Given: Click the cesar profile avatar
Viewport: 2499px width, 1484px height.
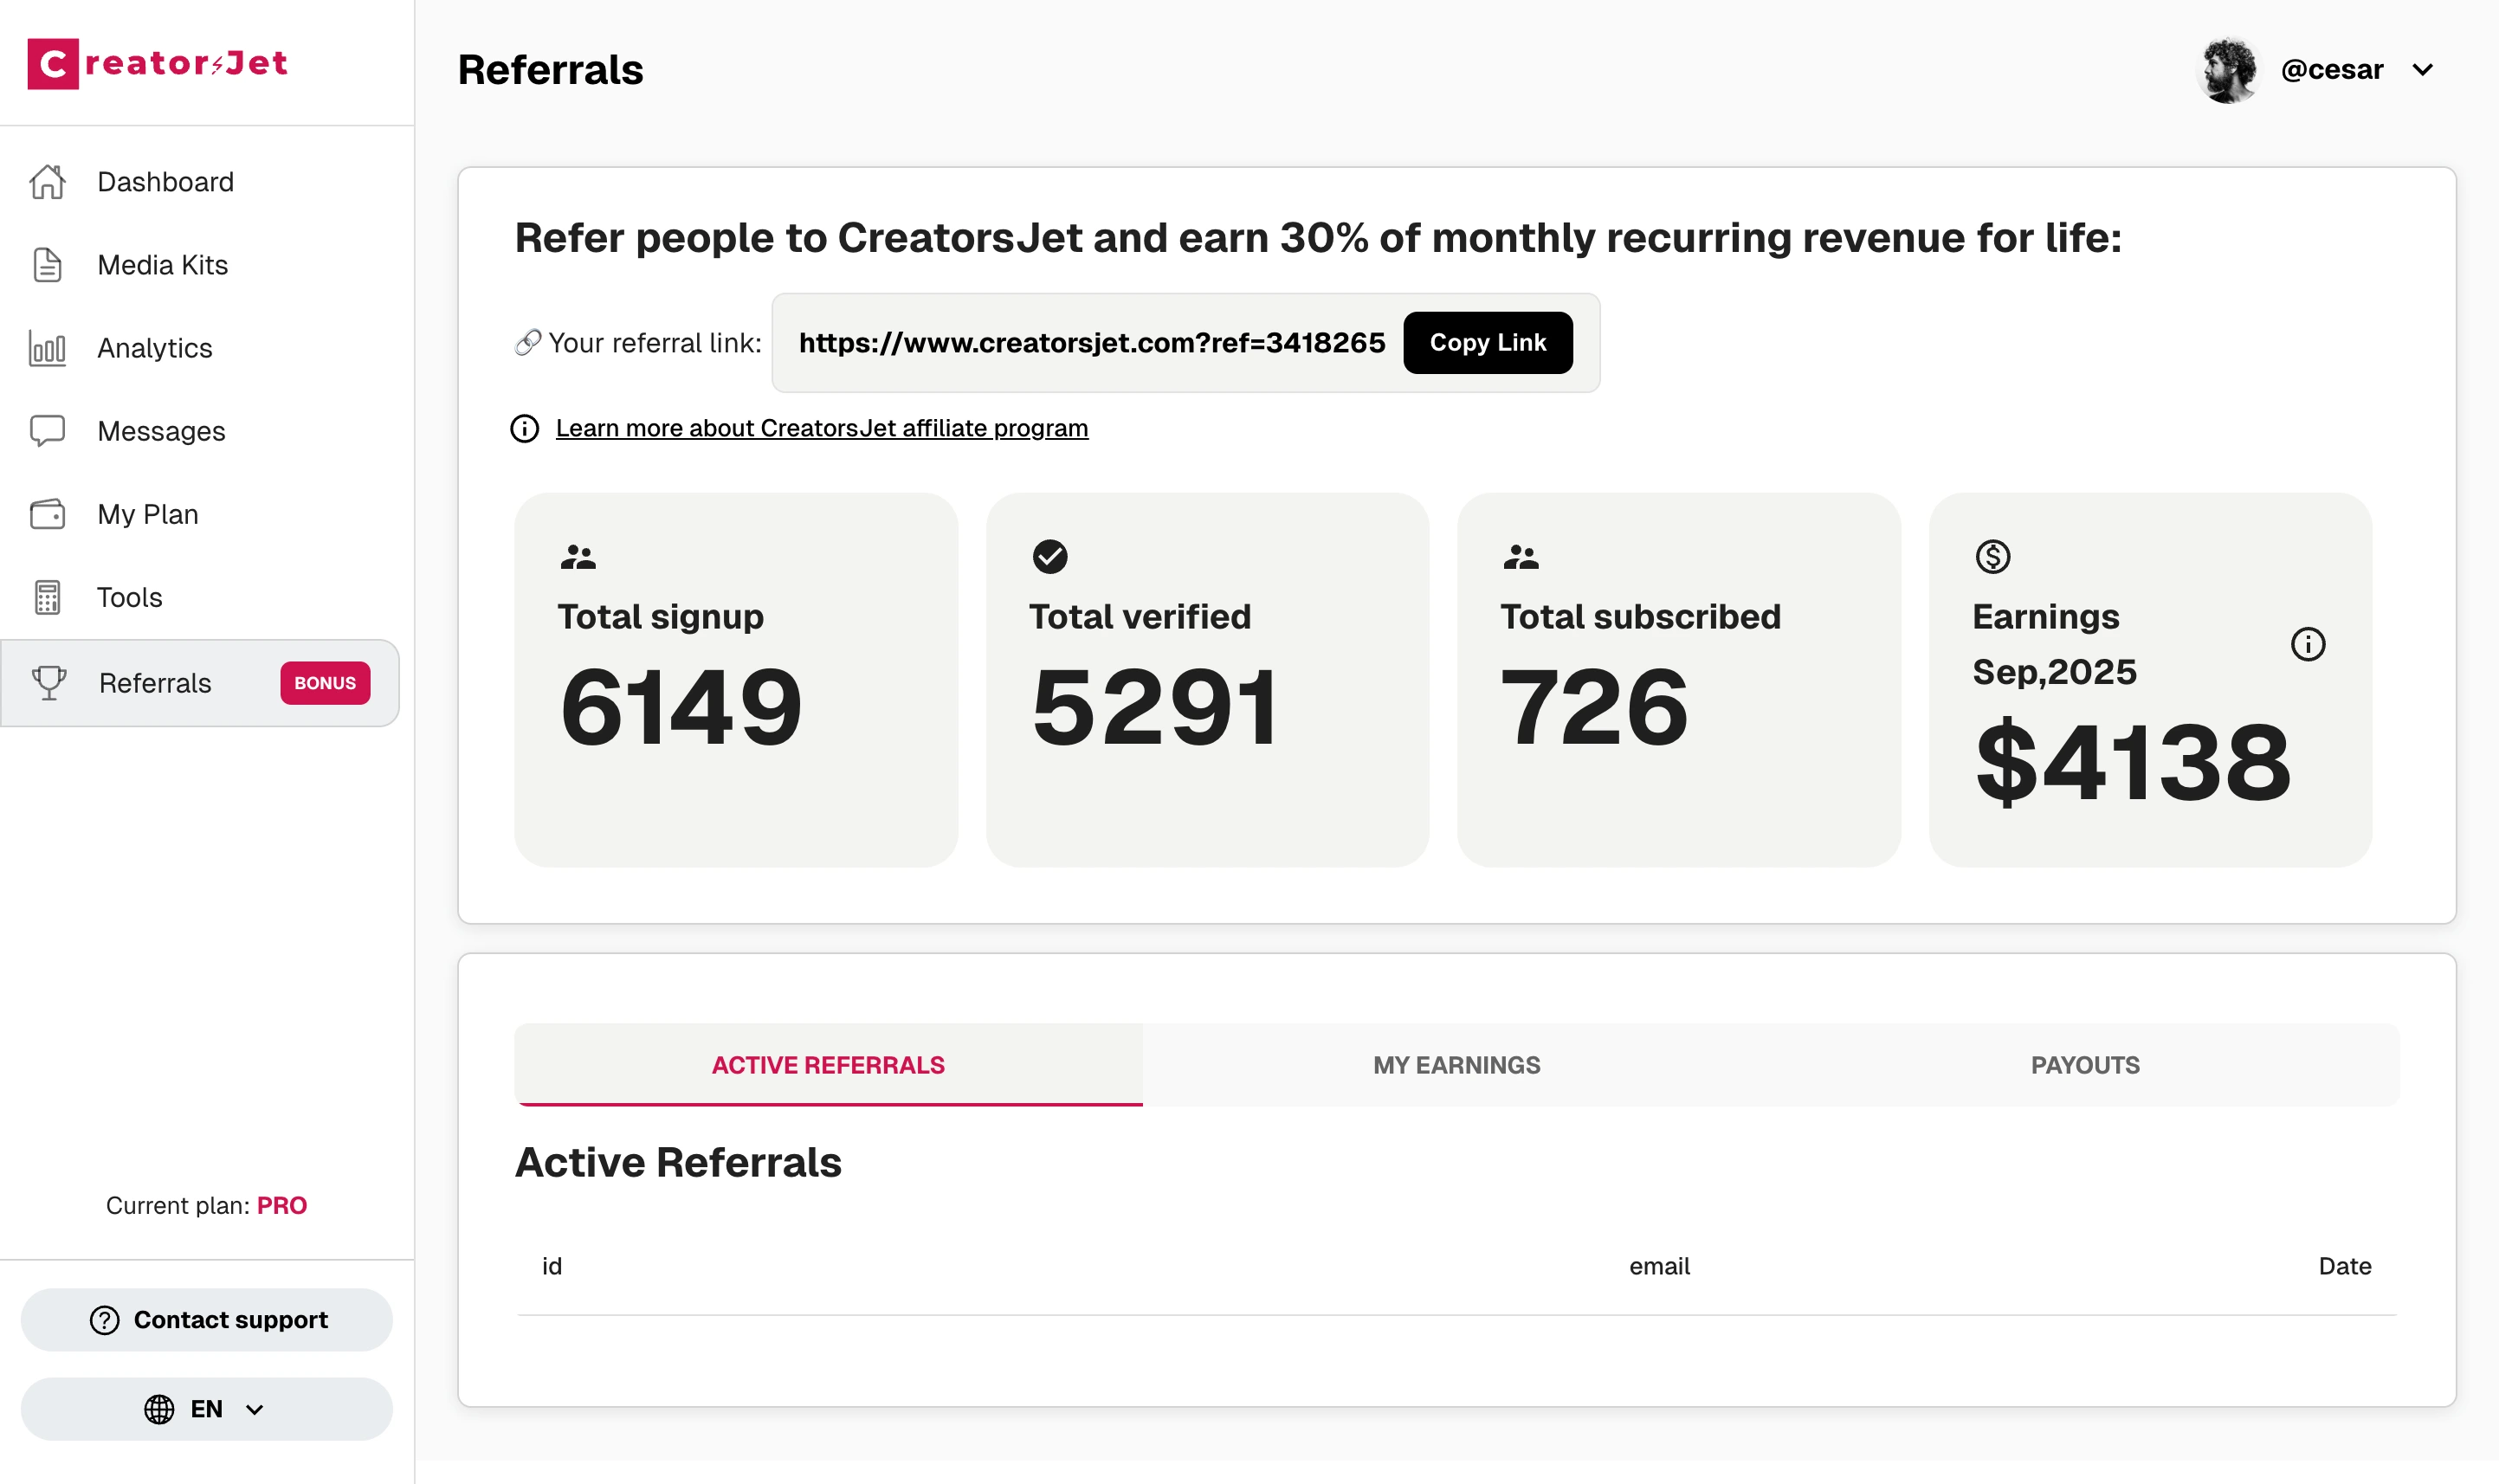Looking at the screenshot, I should point(2227,70).
